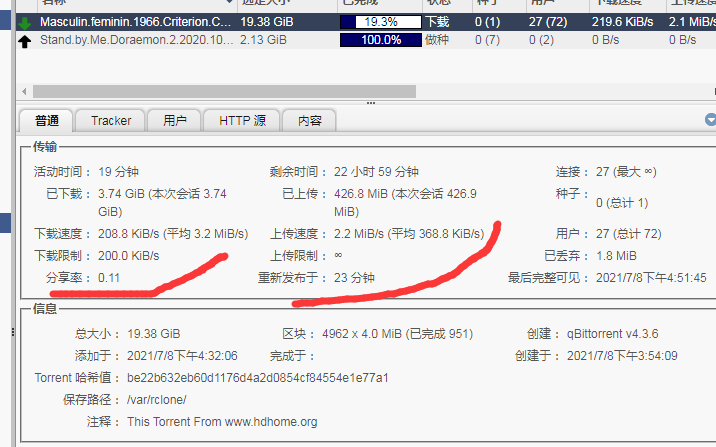Click the 100.0% progress bar
716x447 pixels.
click(x=380, y=40)
